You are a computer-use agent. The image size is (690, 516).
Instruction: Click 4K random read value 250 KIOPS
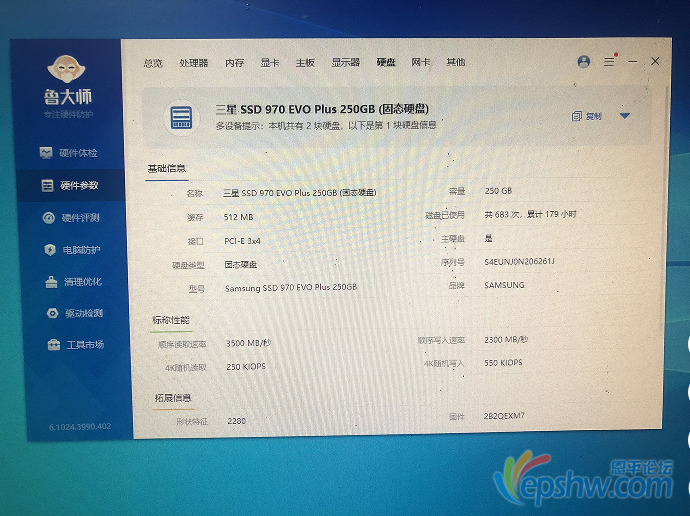click(246, 366)
